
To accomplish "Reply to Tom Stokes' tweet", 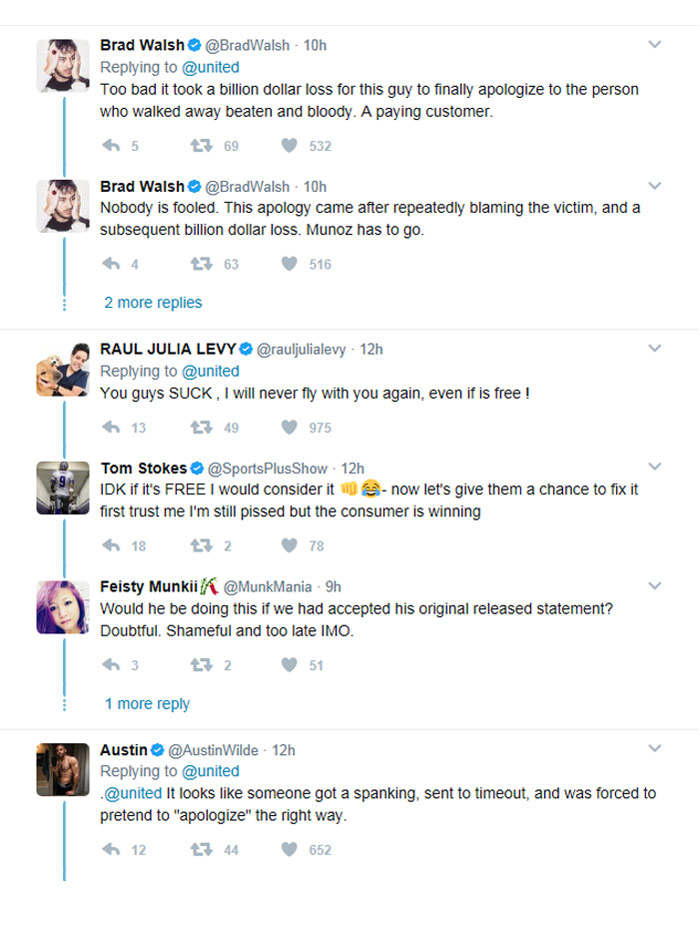I will pos(112,546).
